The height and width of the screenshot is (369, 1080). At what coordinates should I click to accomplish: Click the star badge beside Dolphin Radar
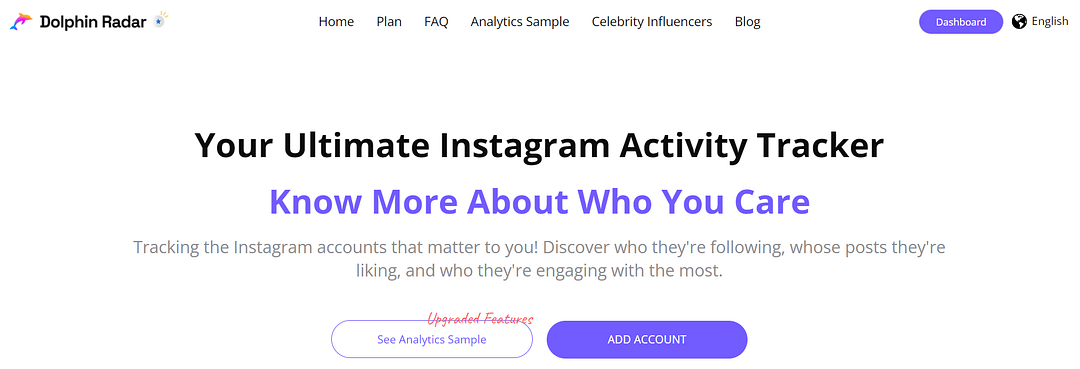pyautogui.click(x=160, y=19)
